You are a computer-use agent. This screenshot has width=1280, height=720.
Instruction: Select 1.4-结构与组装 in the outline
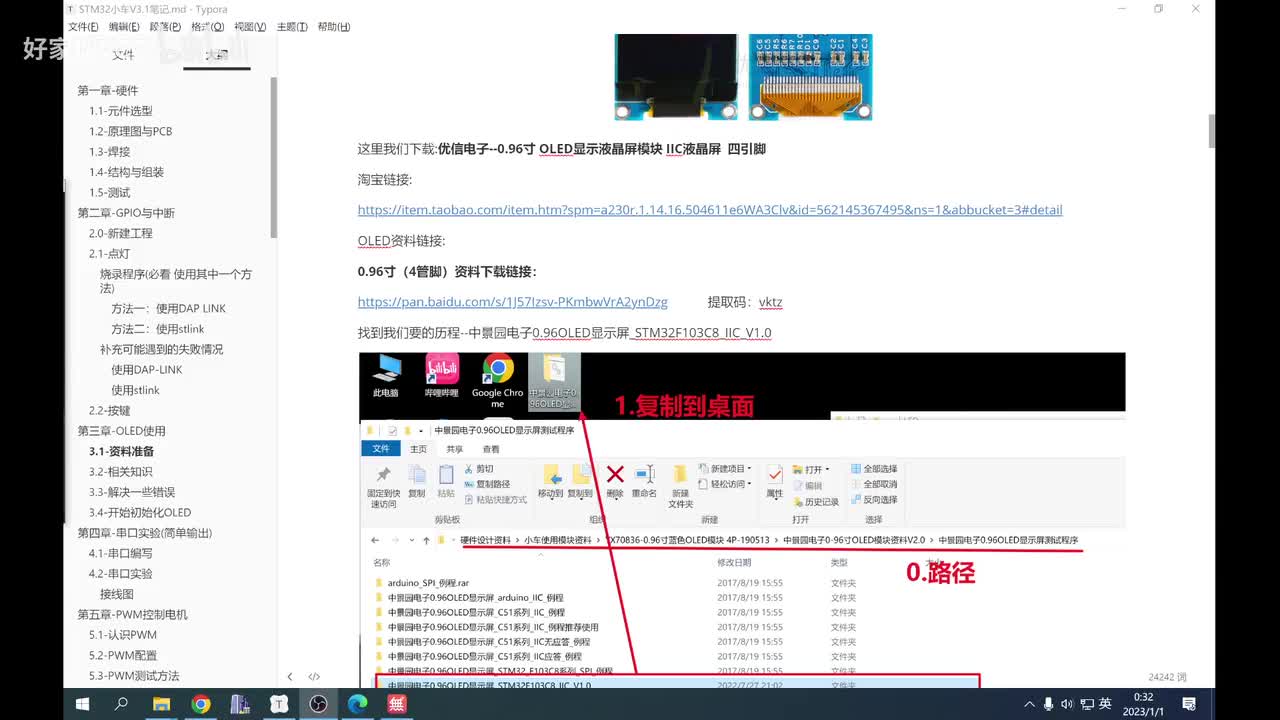point(126,172)
